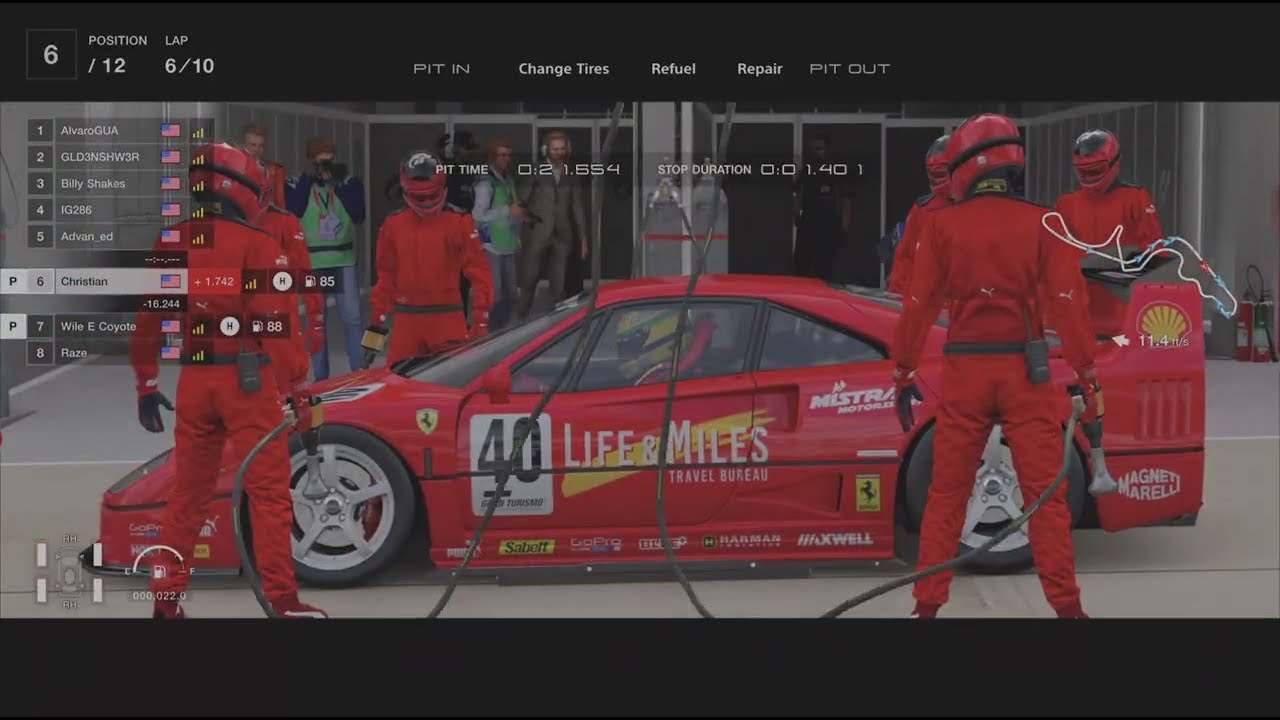Click the Raze driver name
The image size is (1280, 720).
pyautogui.click(x=74, y=353)
